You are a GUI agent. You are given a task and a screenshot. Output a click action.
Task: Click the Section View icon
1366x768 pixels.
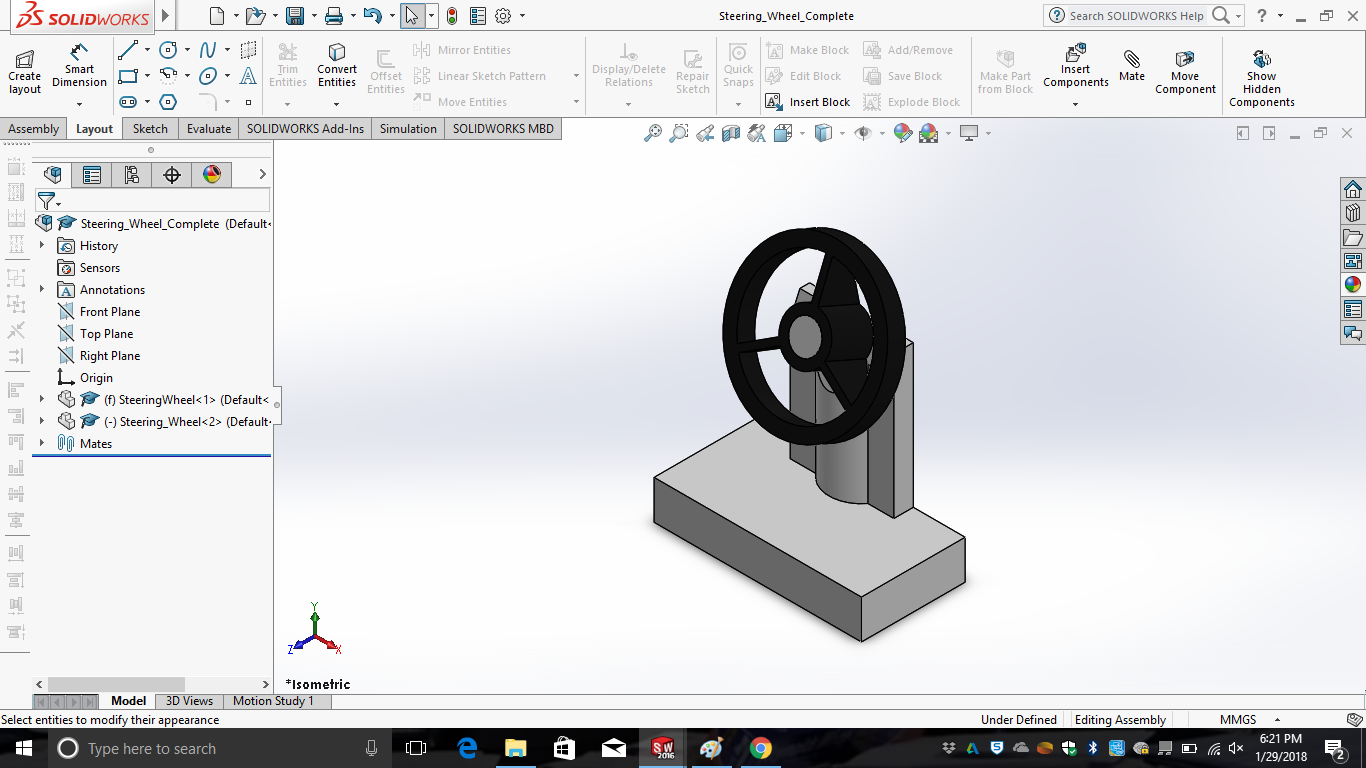tap(731, 133)
